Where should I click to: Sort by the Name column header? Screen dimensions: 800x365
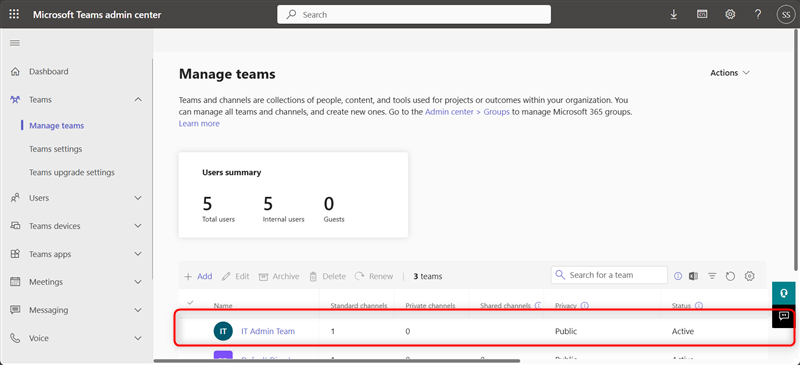coord(223,306)
